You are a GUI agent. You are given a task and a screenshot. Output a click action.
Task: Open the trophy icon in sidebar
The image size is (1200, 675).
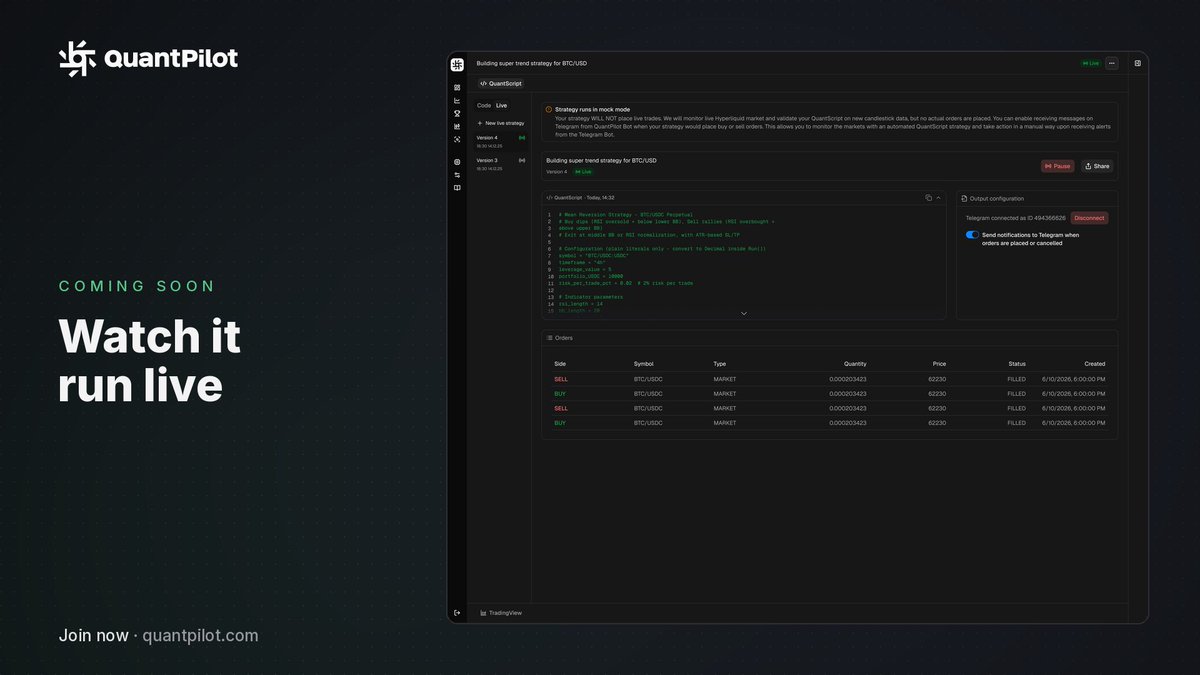[x=457, y=113]
